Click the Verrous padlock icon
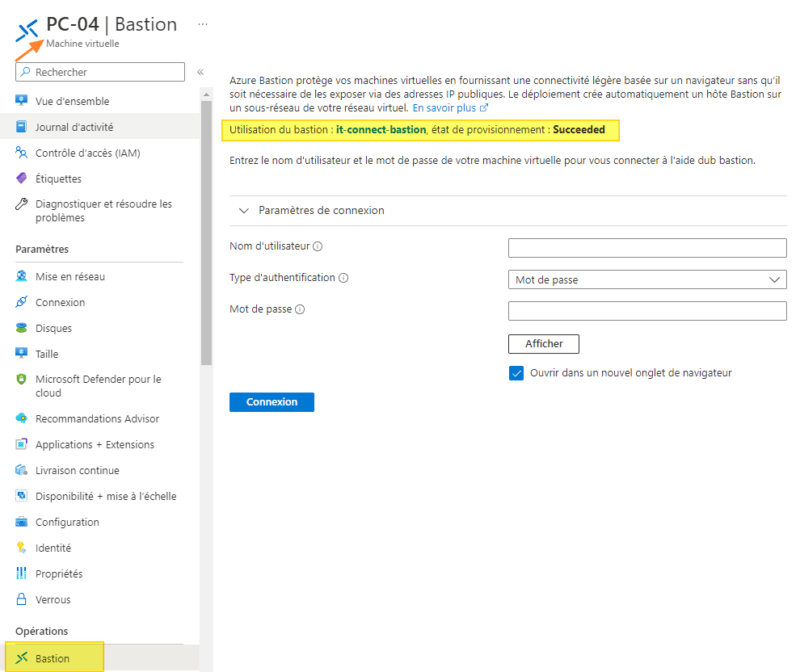This screenshot has width=800, height=672. tap(21, 600)
